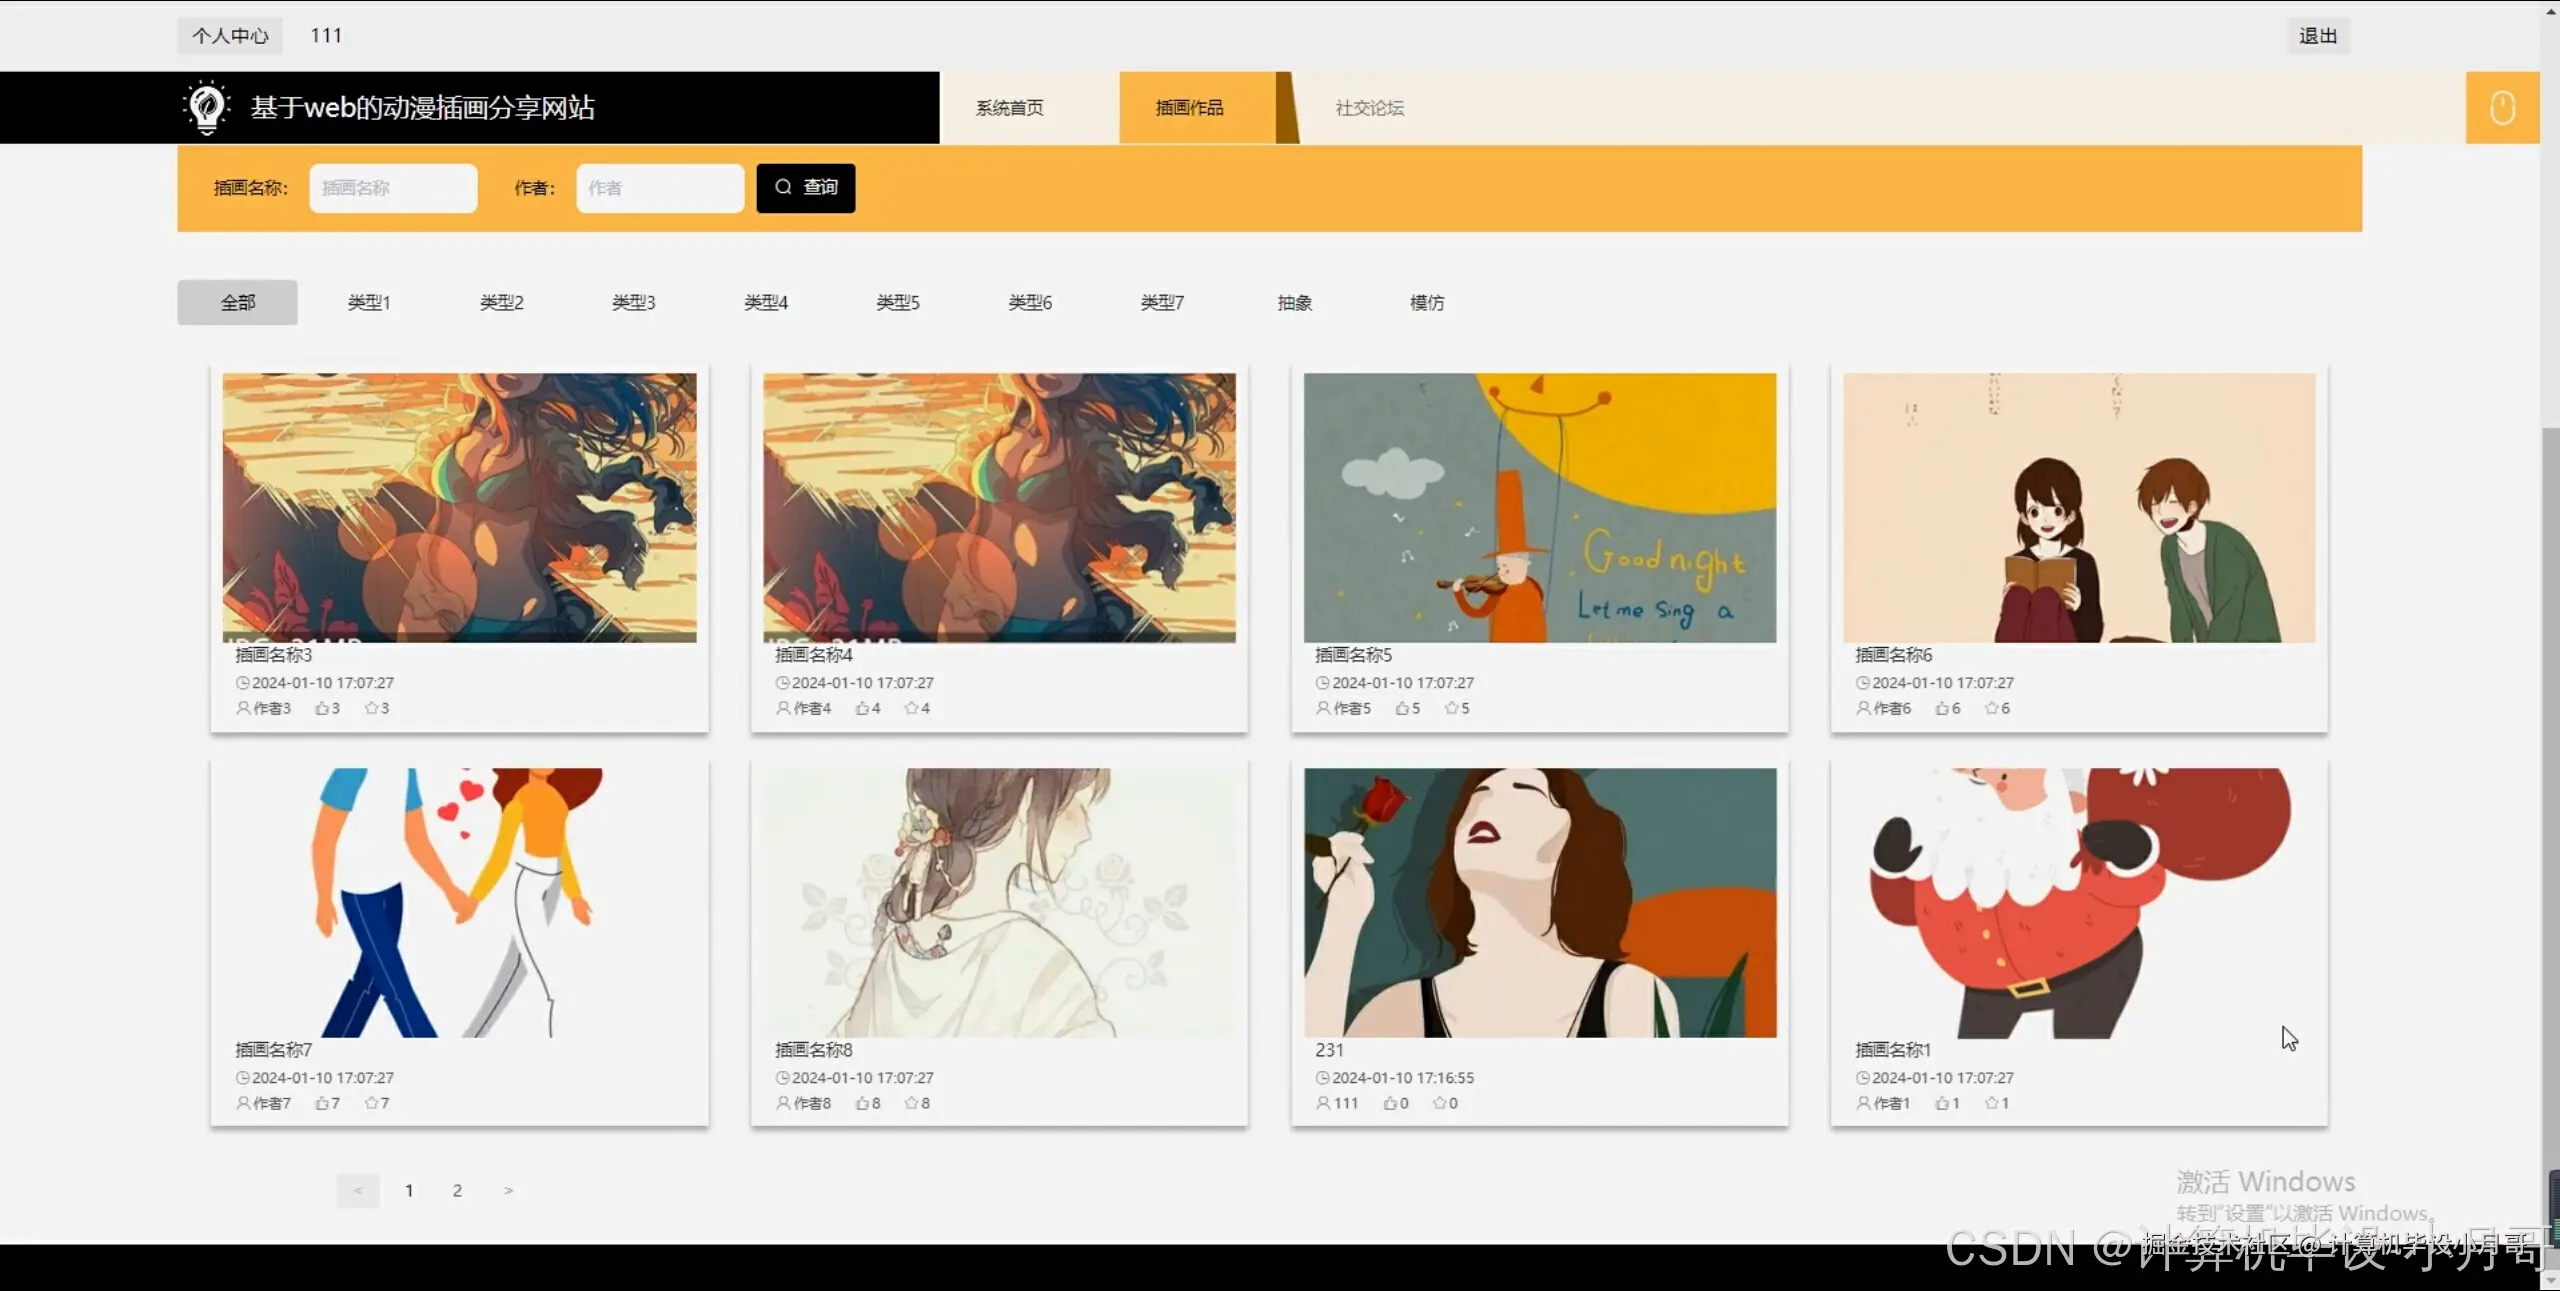
Task: Open the Good night illustration thumbnail
Action: coord(1539,507)
